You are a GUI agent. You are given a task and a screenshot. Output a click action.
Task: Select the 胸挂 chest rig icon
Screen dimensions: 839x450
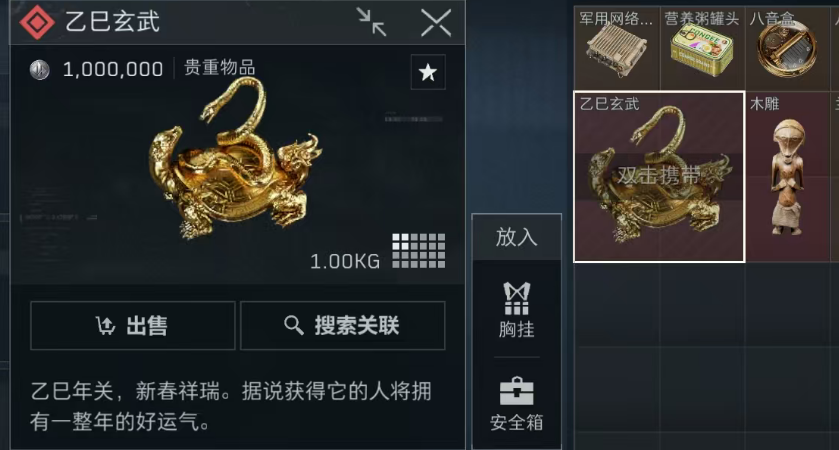(516, 309)
